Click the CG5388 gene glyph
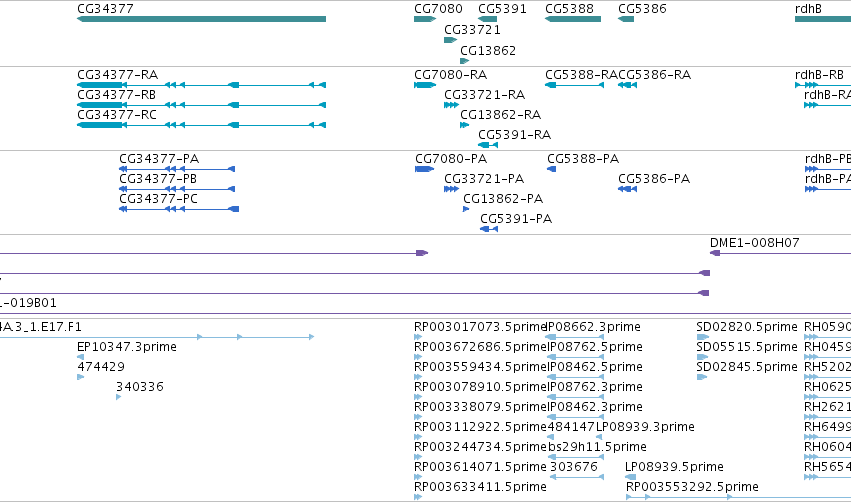 573,19
